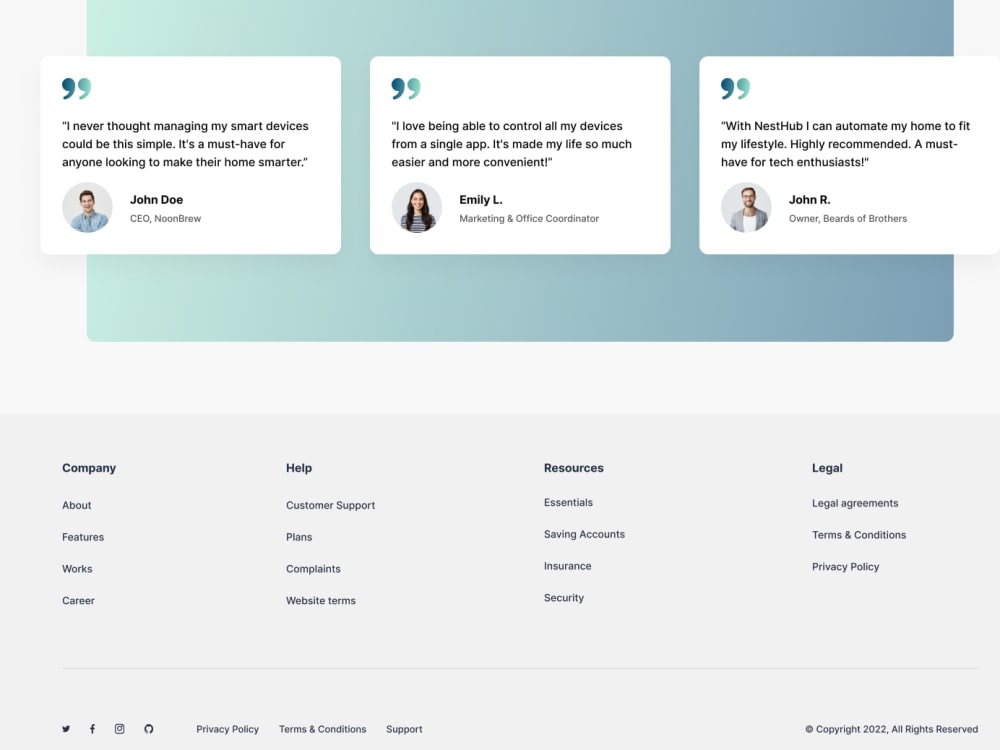Click the "With NestHub I can automate" testimonial

(x=845, y=144)
